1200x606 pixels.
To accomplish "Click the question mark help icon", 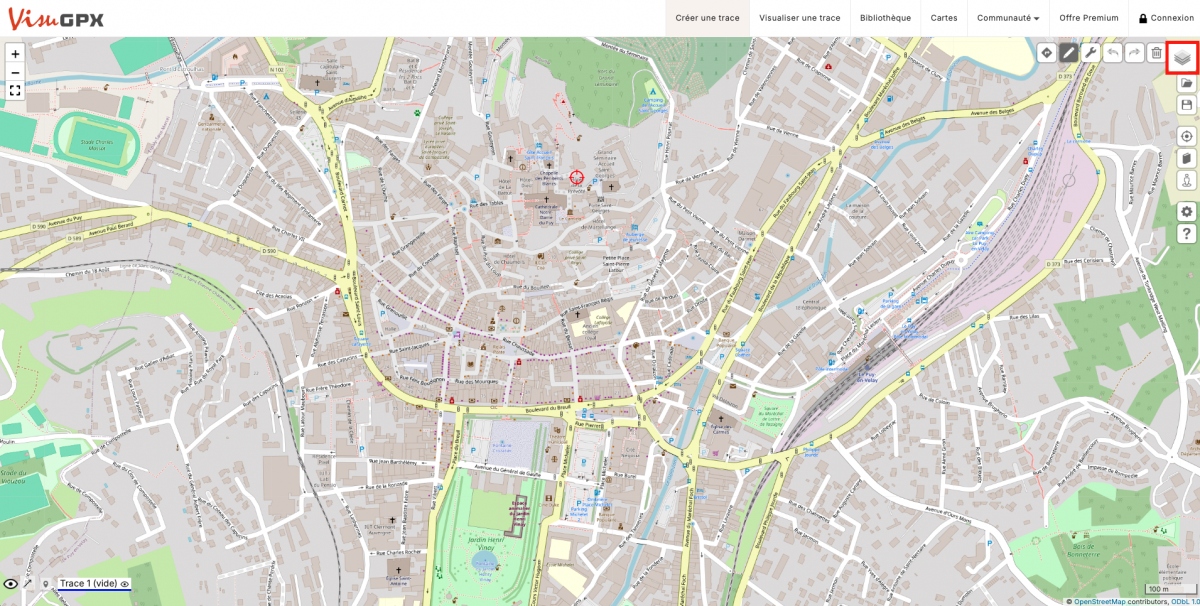I will coord(1187,234).
